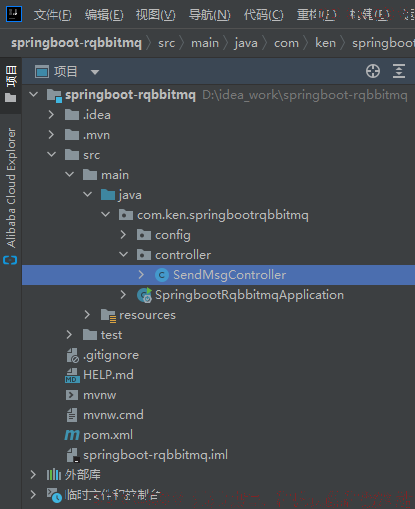Click the collapse all icon in the project panel

(399, 71)
